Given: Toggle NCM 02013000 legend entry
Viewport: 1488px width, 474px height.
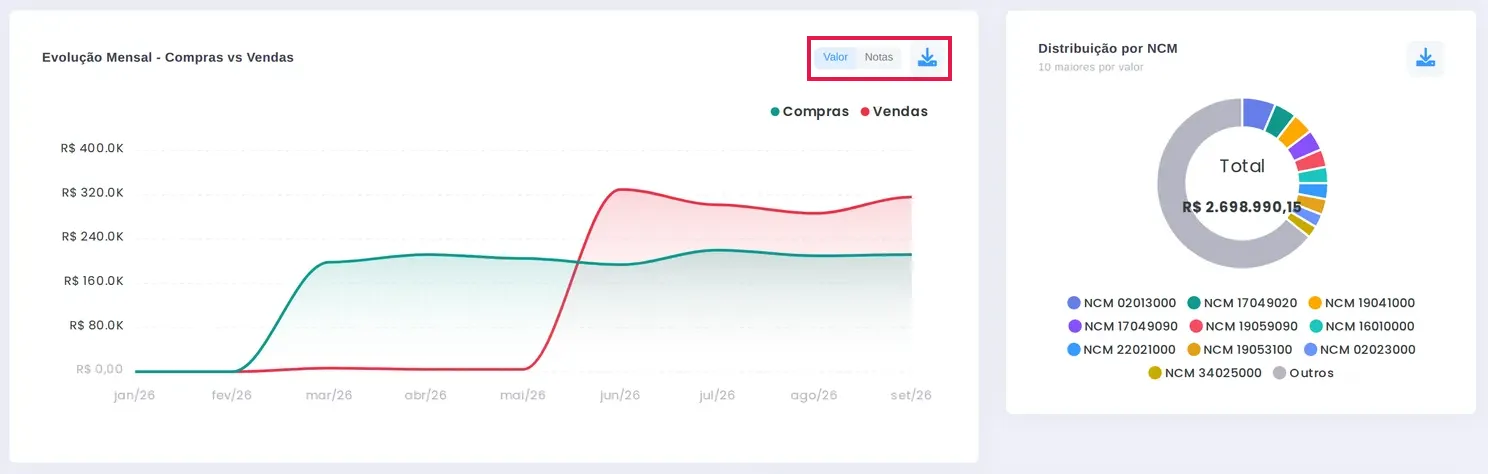Looking at the screenshot, I should (1121, 303).
